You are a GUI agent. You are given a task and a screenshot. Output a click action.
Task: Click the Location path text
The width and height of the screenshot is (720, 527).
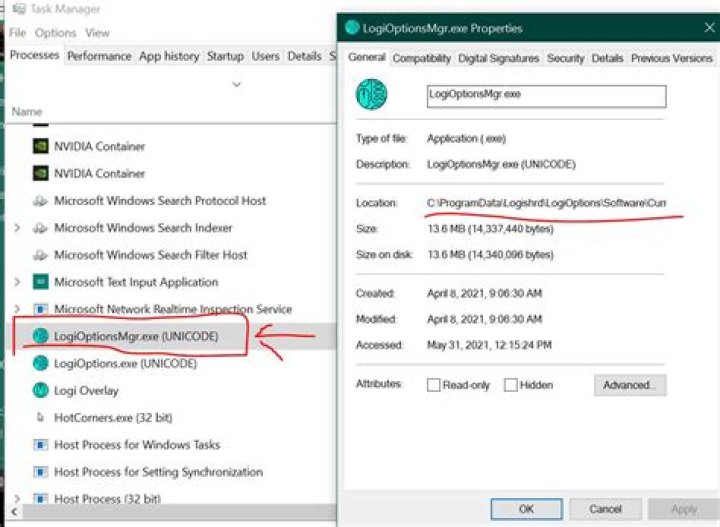[546, 203]
